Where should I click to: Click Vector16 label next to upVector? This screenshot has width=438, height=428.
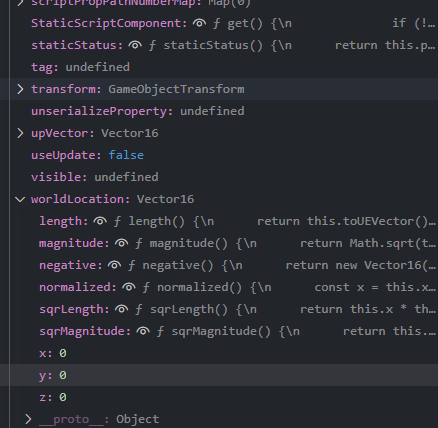point(130,133)
